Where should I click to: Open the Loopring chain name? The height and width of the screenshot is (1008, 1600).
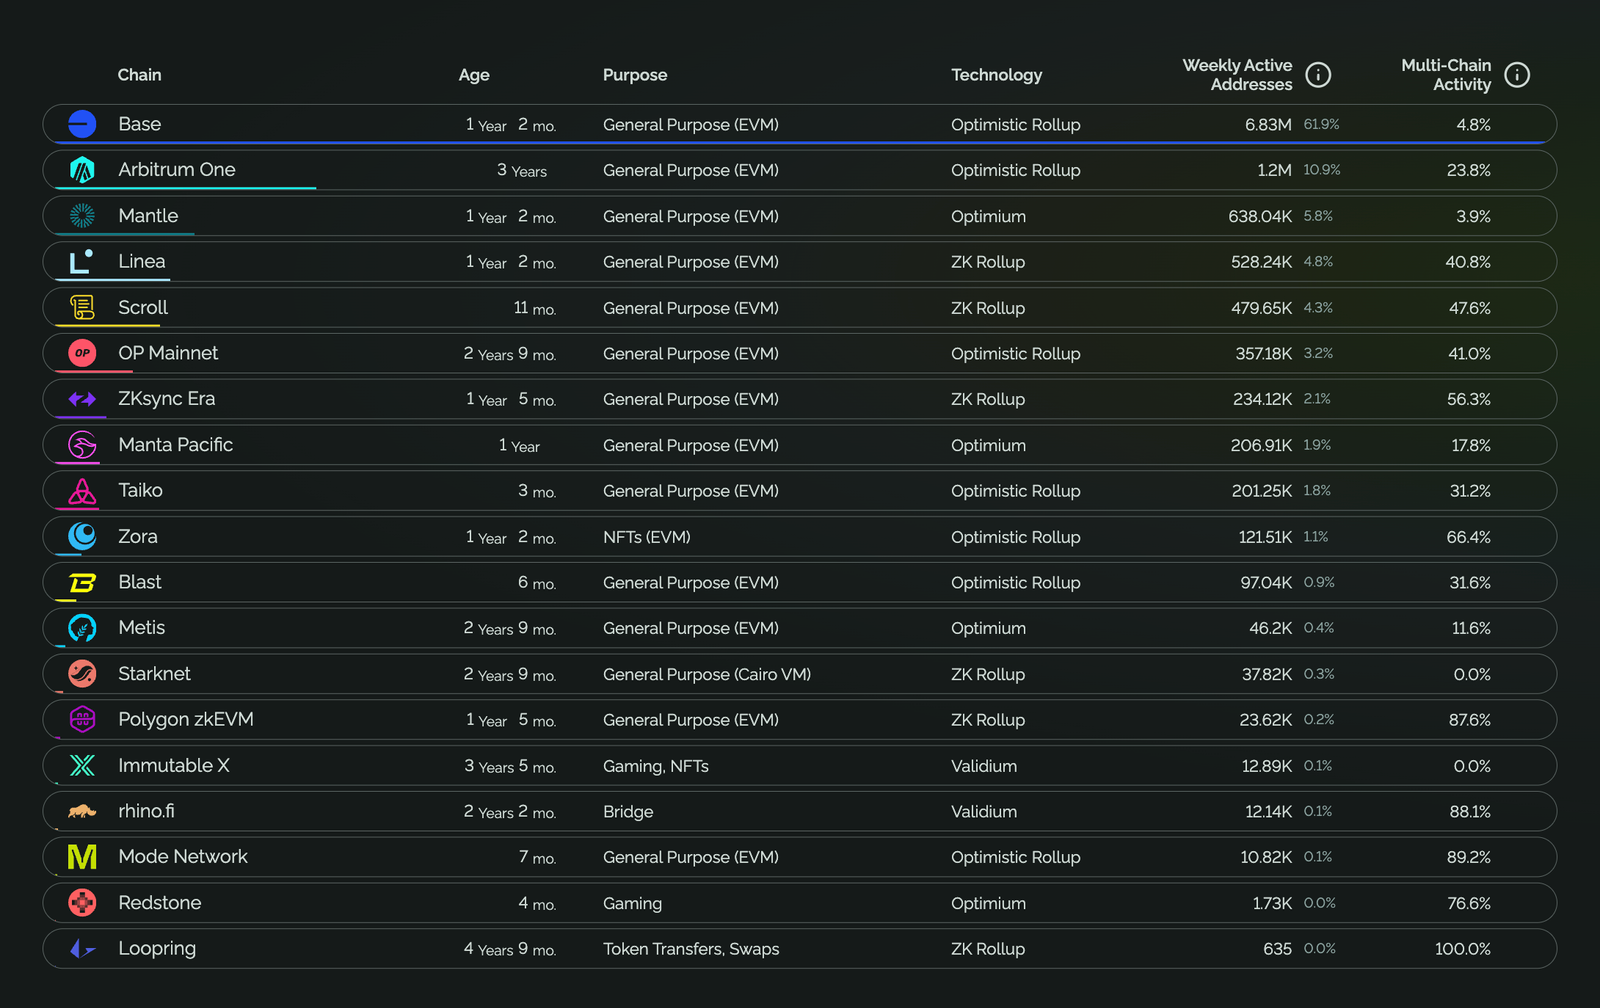point(157,948)
